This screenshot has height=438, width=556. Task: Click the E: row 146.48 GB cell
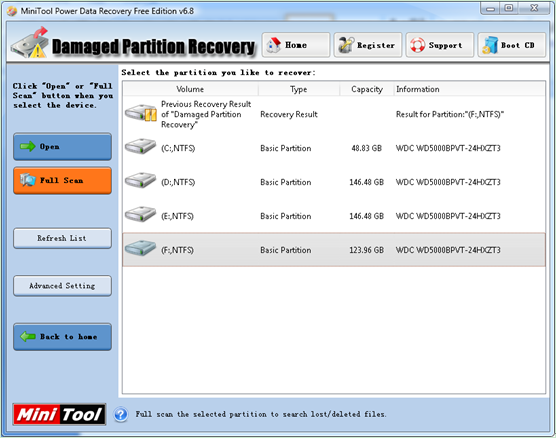click(x=367, y=216)
